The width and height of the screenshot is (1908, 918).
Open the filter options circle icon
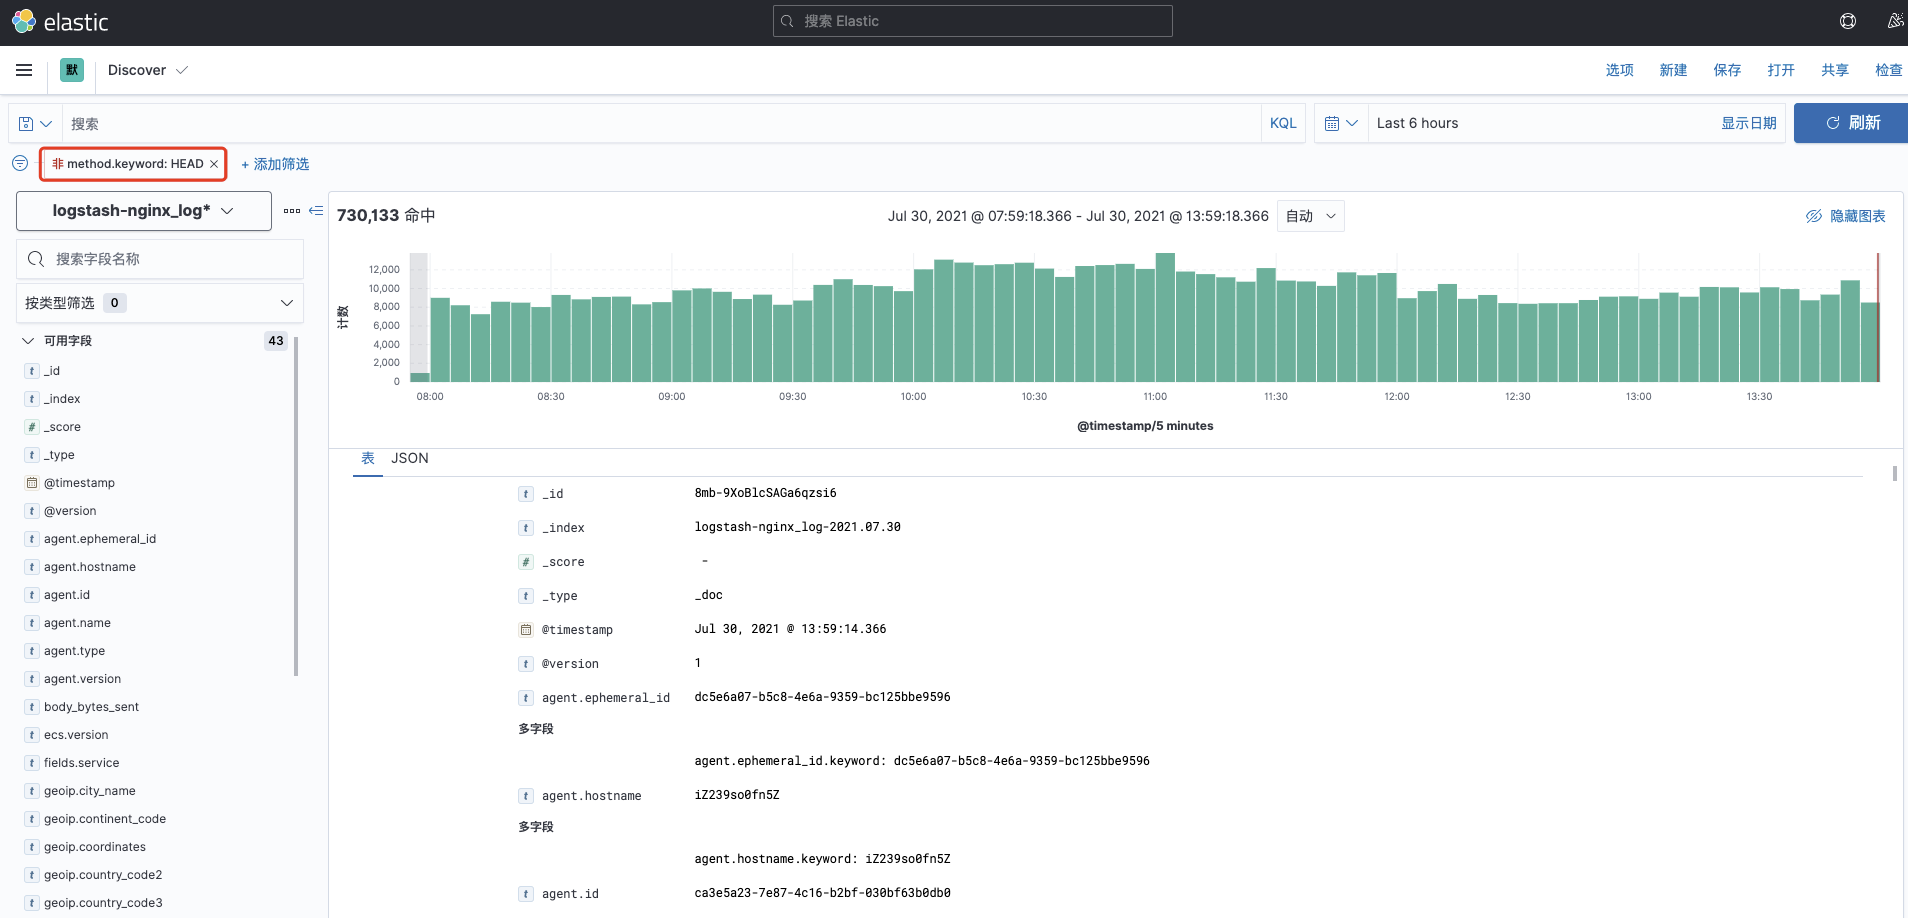click(20, 163)
